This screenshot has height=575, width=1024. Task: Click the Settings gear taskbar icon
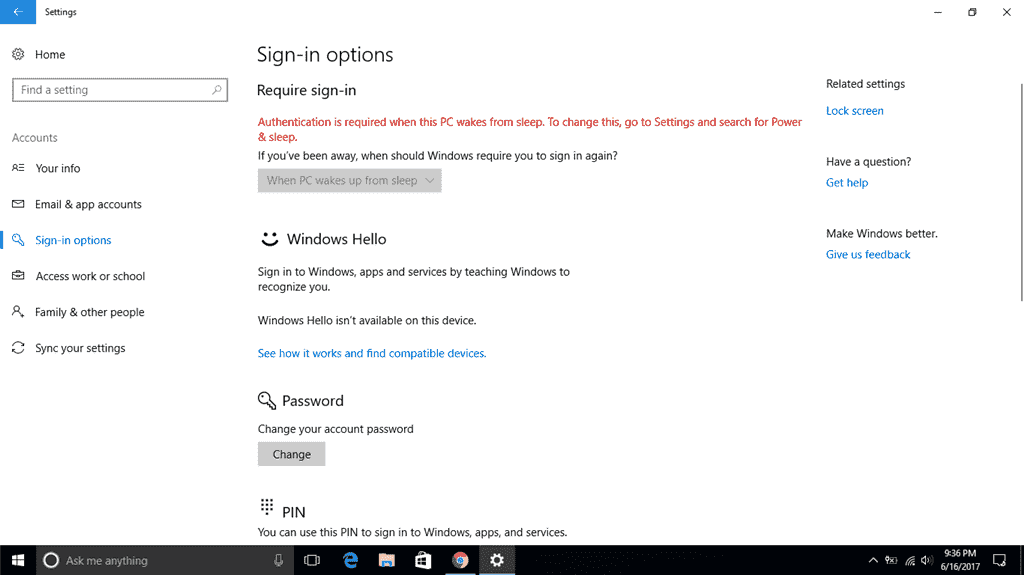pyautogui.click(x=497, y=560)
